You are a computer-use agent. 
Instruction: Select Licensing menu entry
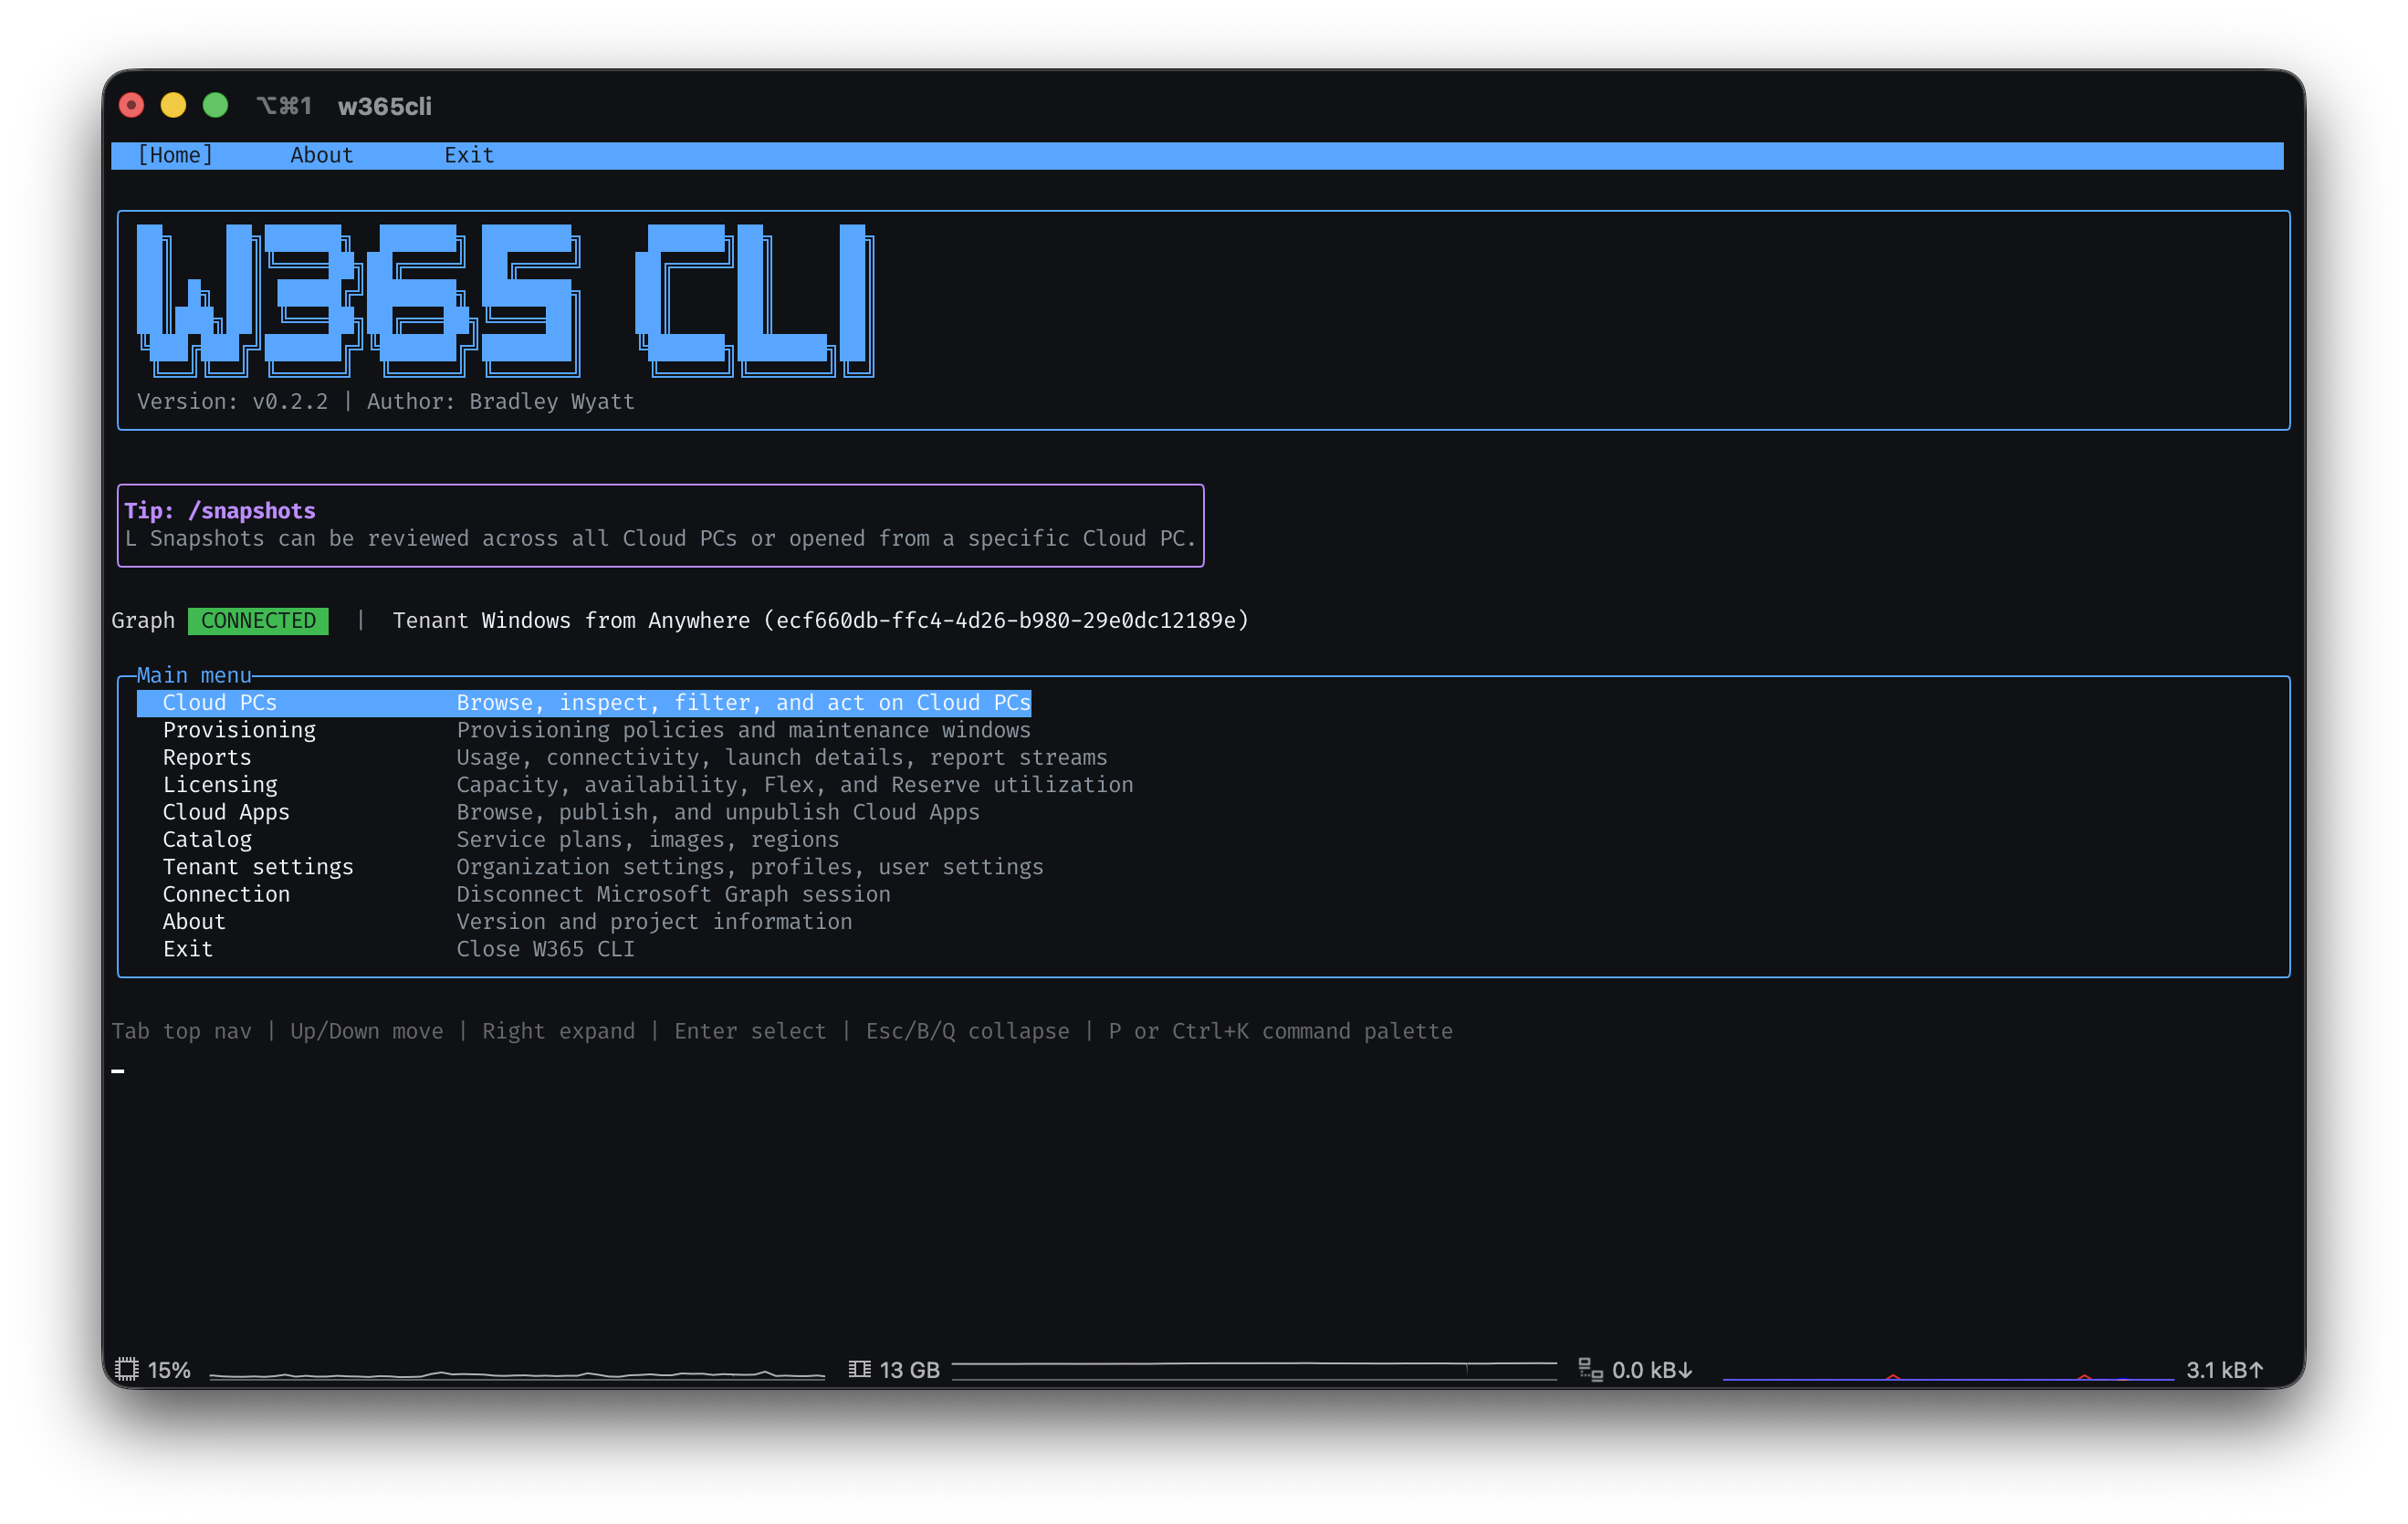220,785
